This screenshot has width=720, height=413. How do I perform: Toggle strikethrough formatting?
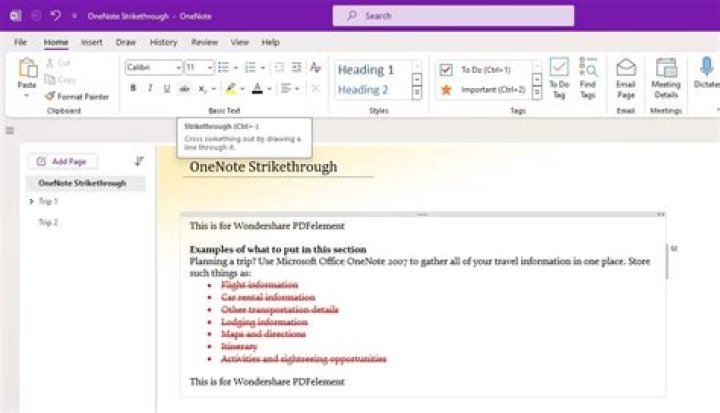184,88
